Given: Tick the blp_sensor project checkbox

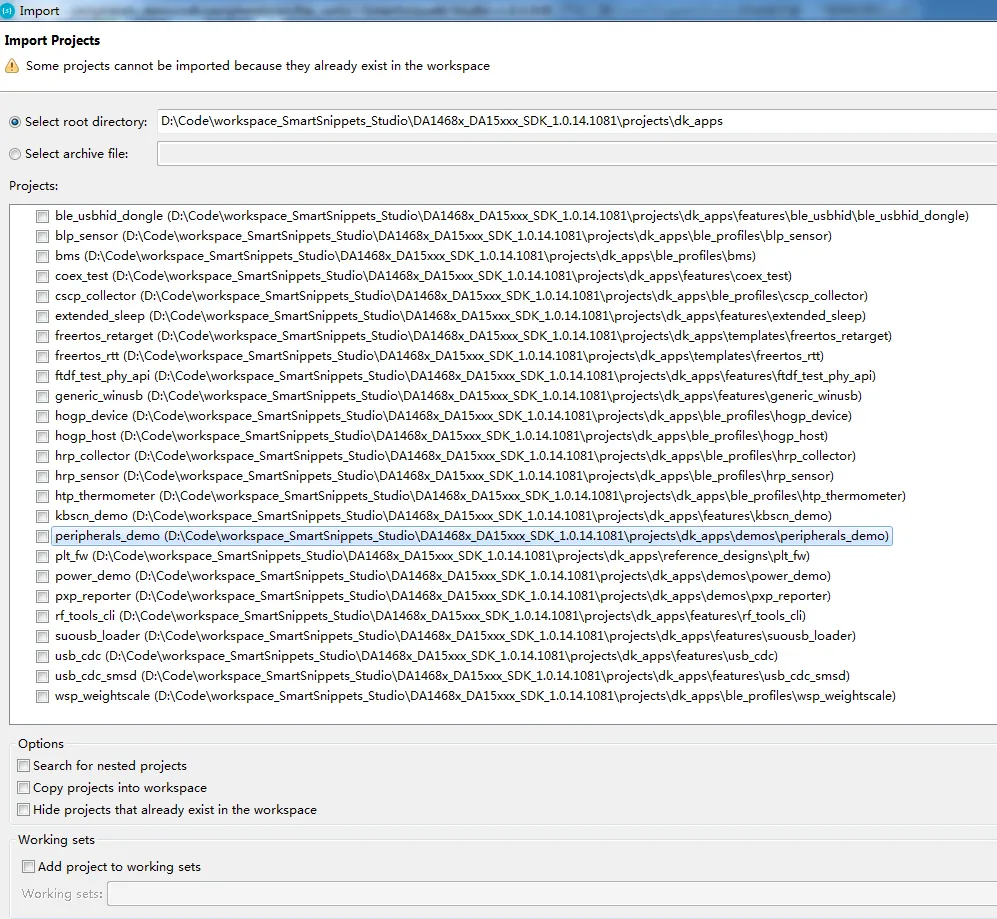Looking at the screenshot, I should 42,236.
